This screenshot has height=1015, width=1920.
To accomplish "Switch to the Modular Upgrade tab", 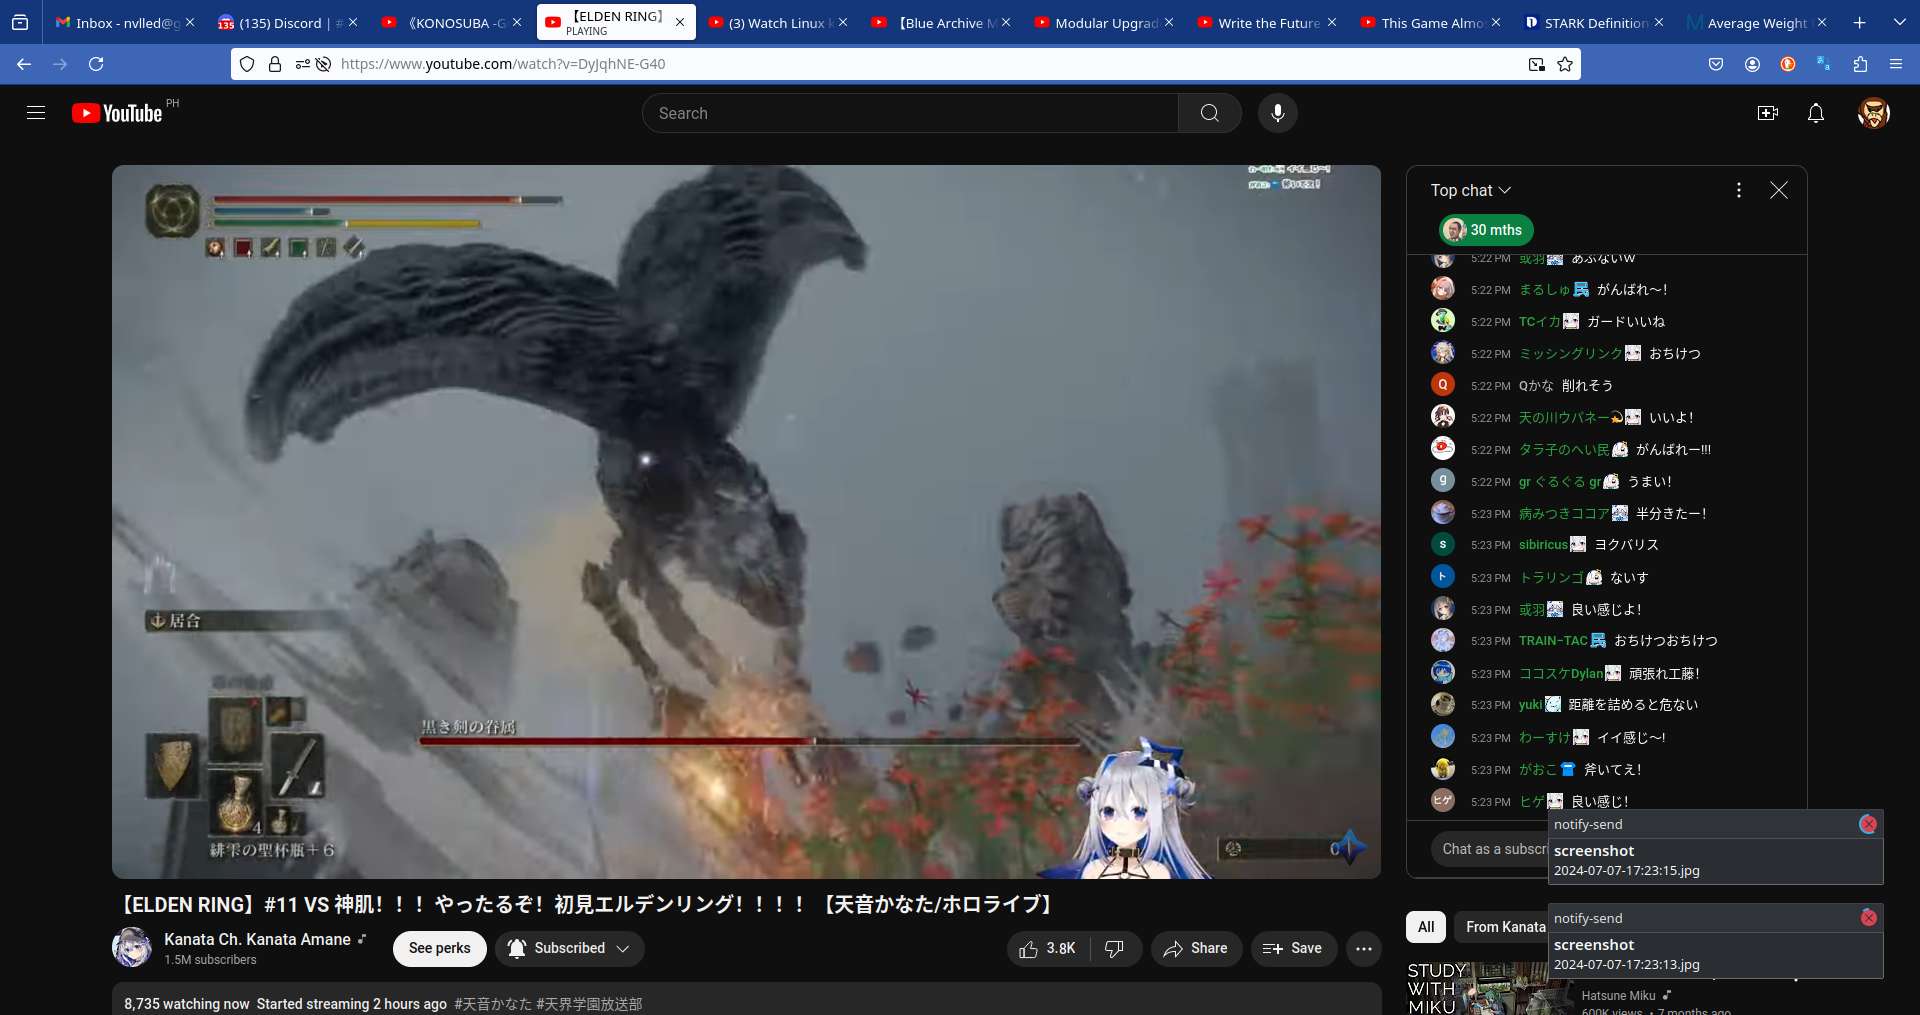I will [1104, 22].
